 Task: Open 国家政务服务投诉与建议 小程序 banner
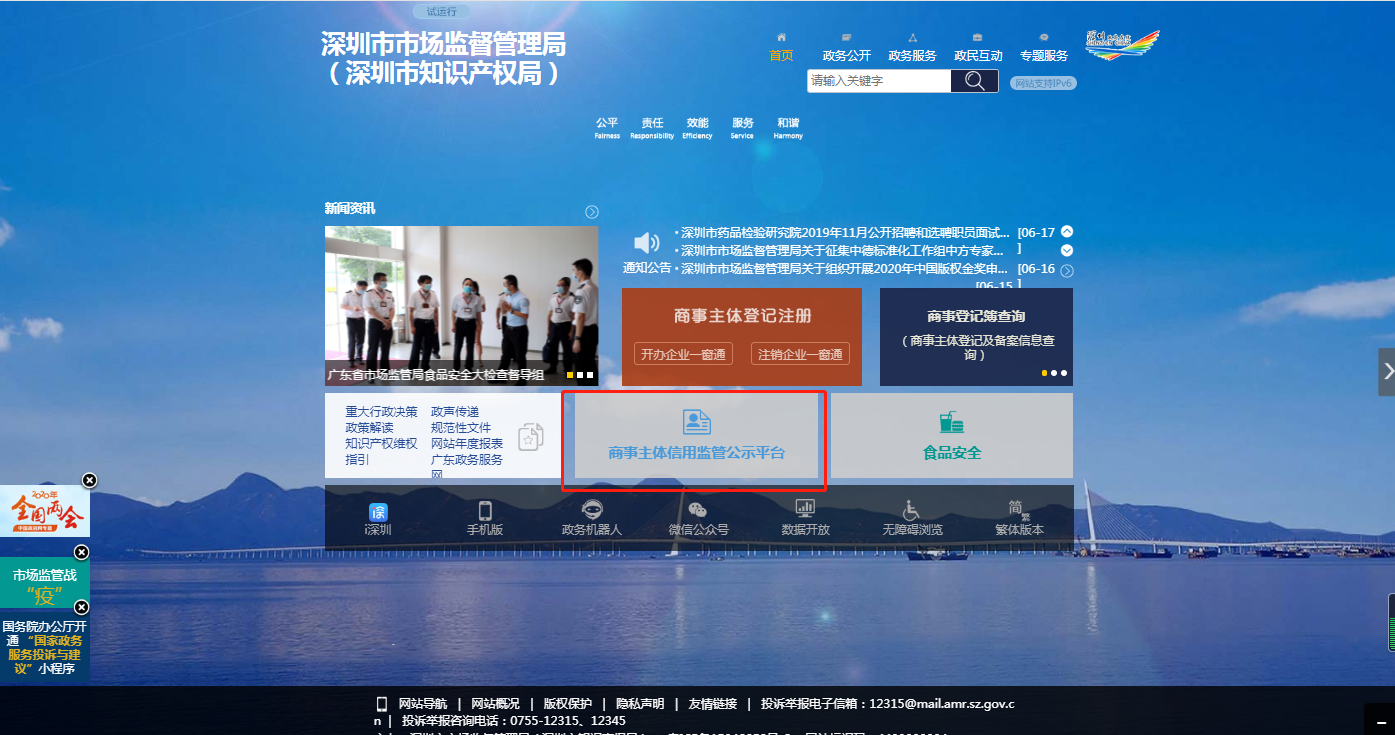[x=45, y=647]
